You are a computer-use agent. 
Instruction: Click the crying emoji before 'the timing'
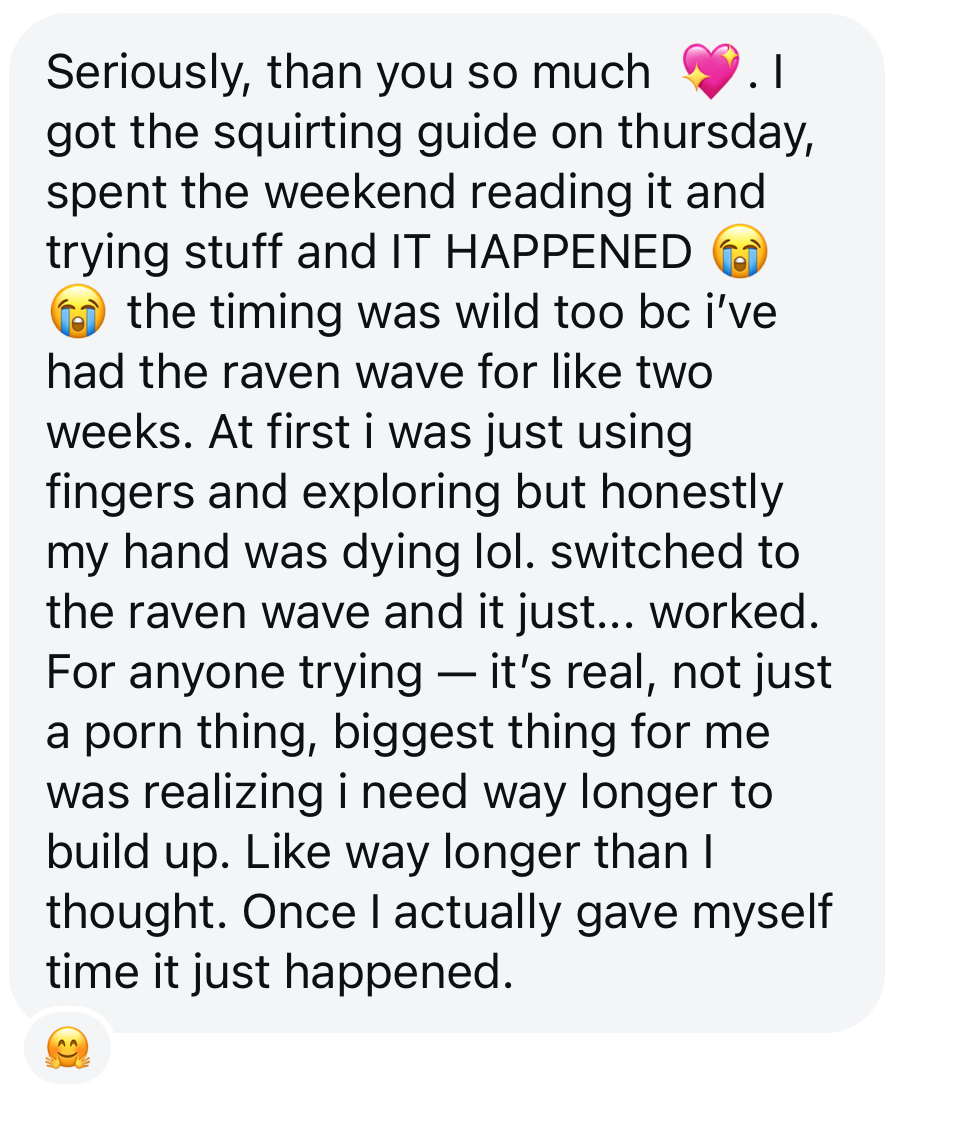click(76, 313)
